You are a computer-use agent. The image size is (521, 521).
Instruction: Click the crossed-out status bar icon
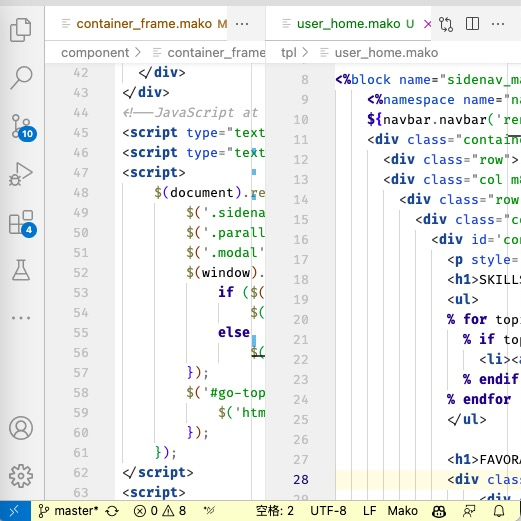click(209, 511)
